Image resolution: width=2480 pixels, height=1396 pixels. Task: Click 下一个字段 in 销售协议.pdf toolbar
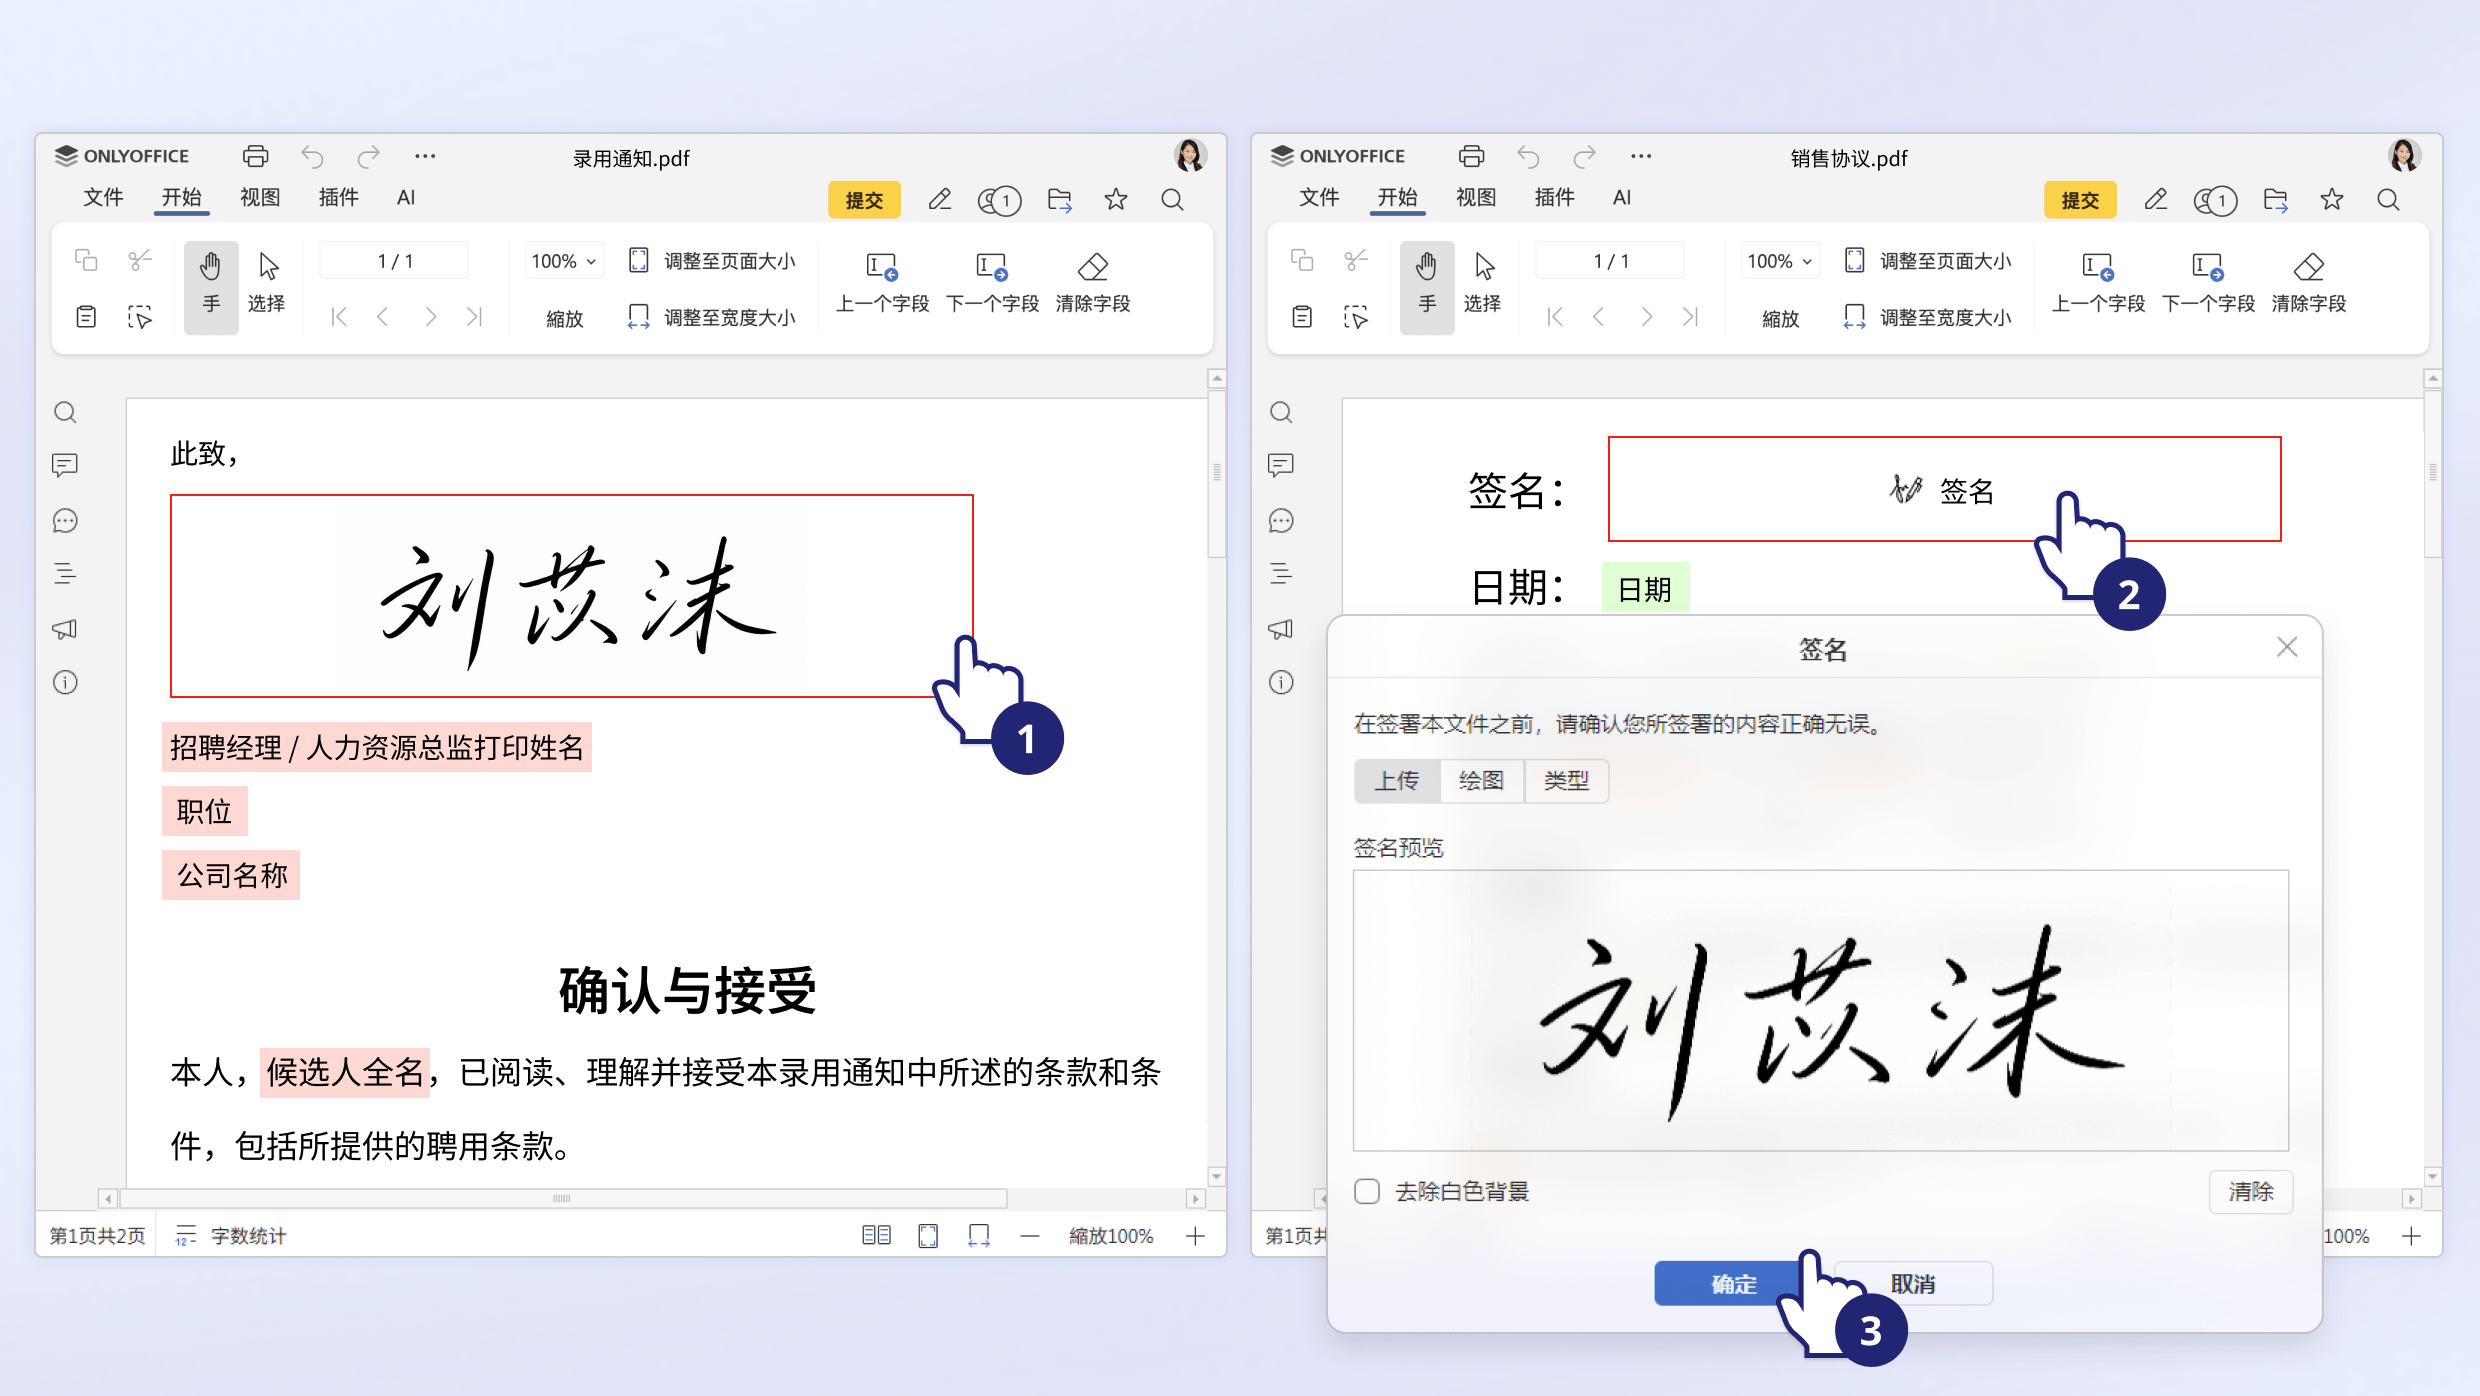(x=2209, y=284)
